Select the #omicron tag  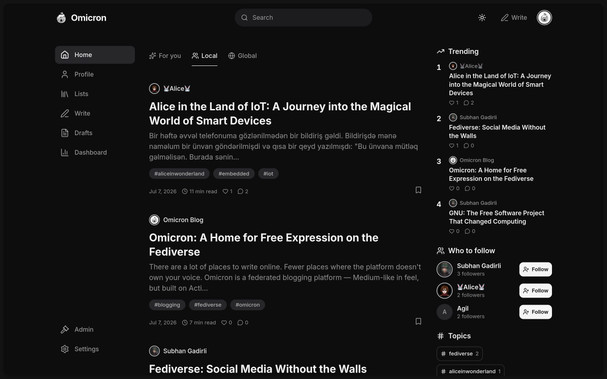(248, 305)
